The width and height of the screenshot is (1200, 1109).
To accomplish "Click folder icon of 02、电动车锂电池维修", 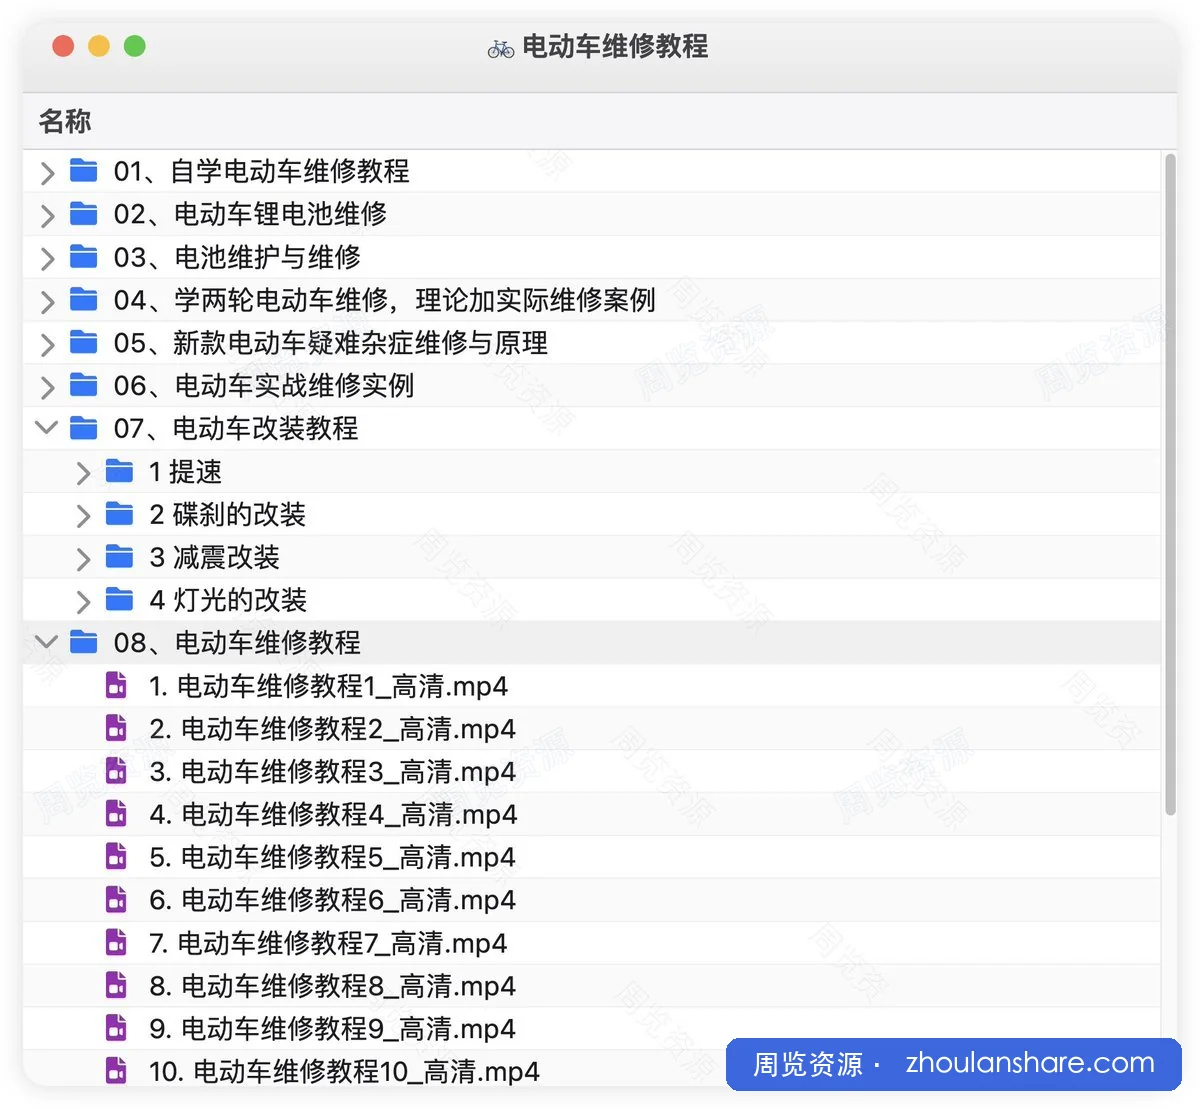I will click(x=84, y=213).
